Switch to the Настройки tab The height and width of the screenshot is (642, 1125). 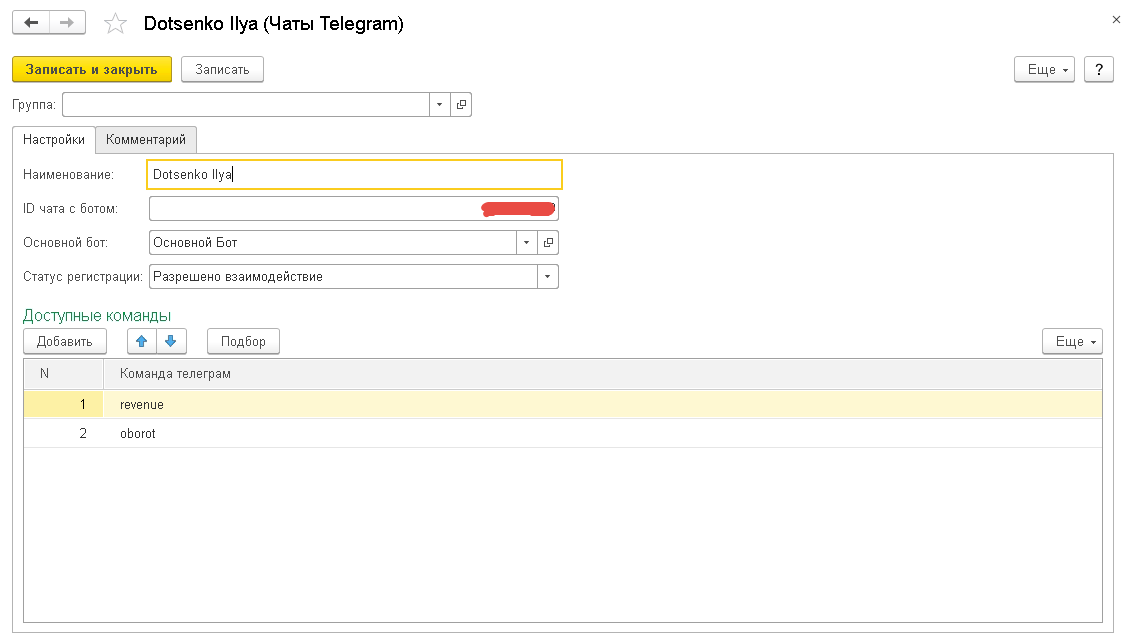pos(54,139)
